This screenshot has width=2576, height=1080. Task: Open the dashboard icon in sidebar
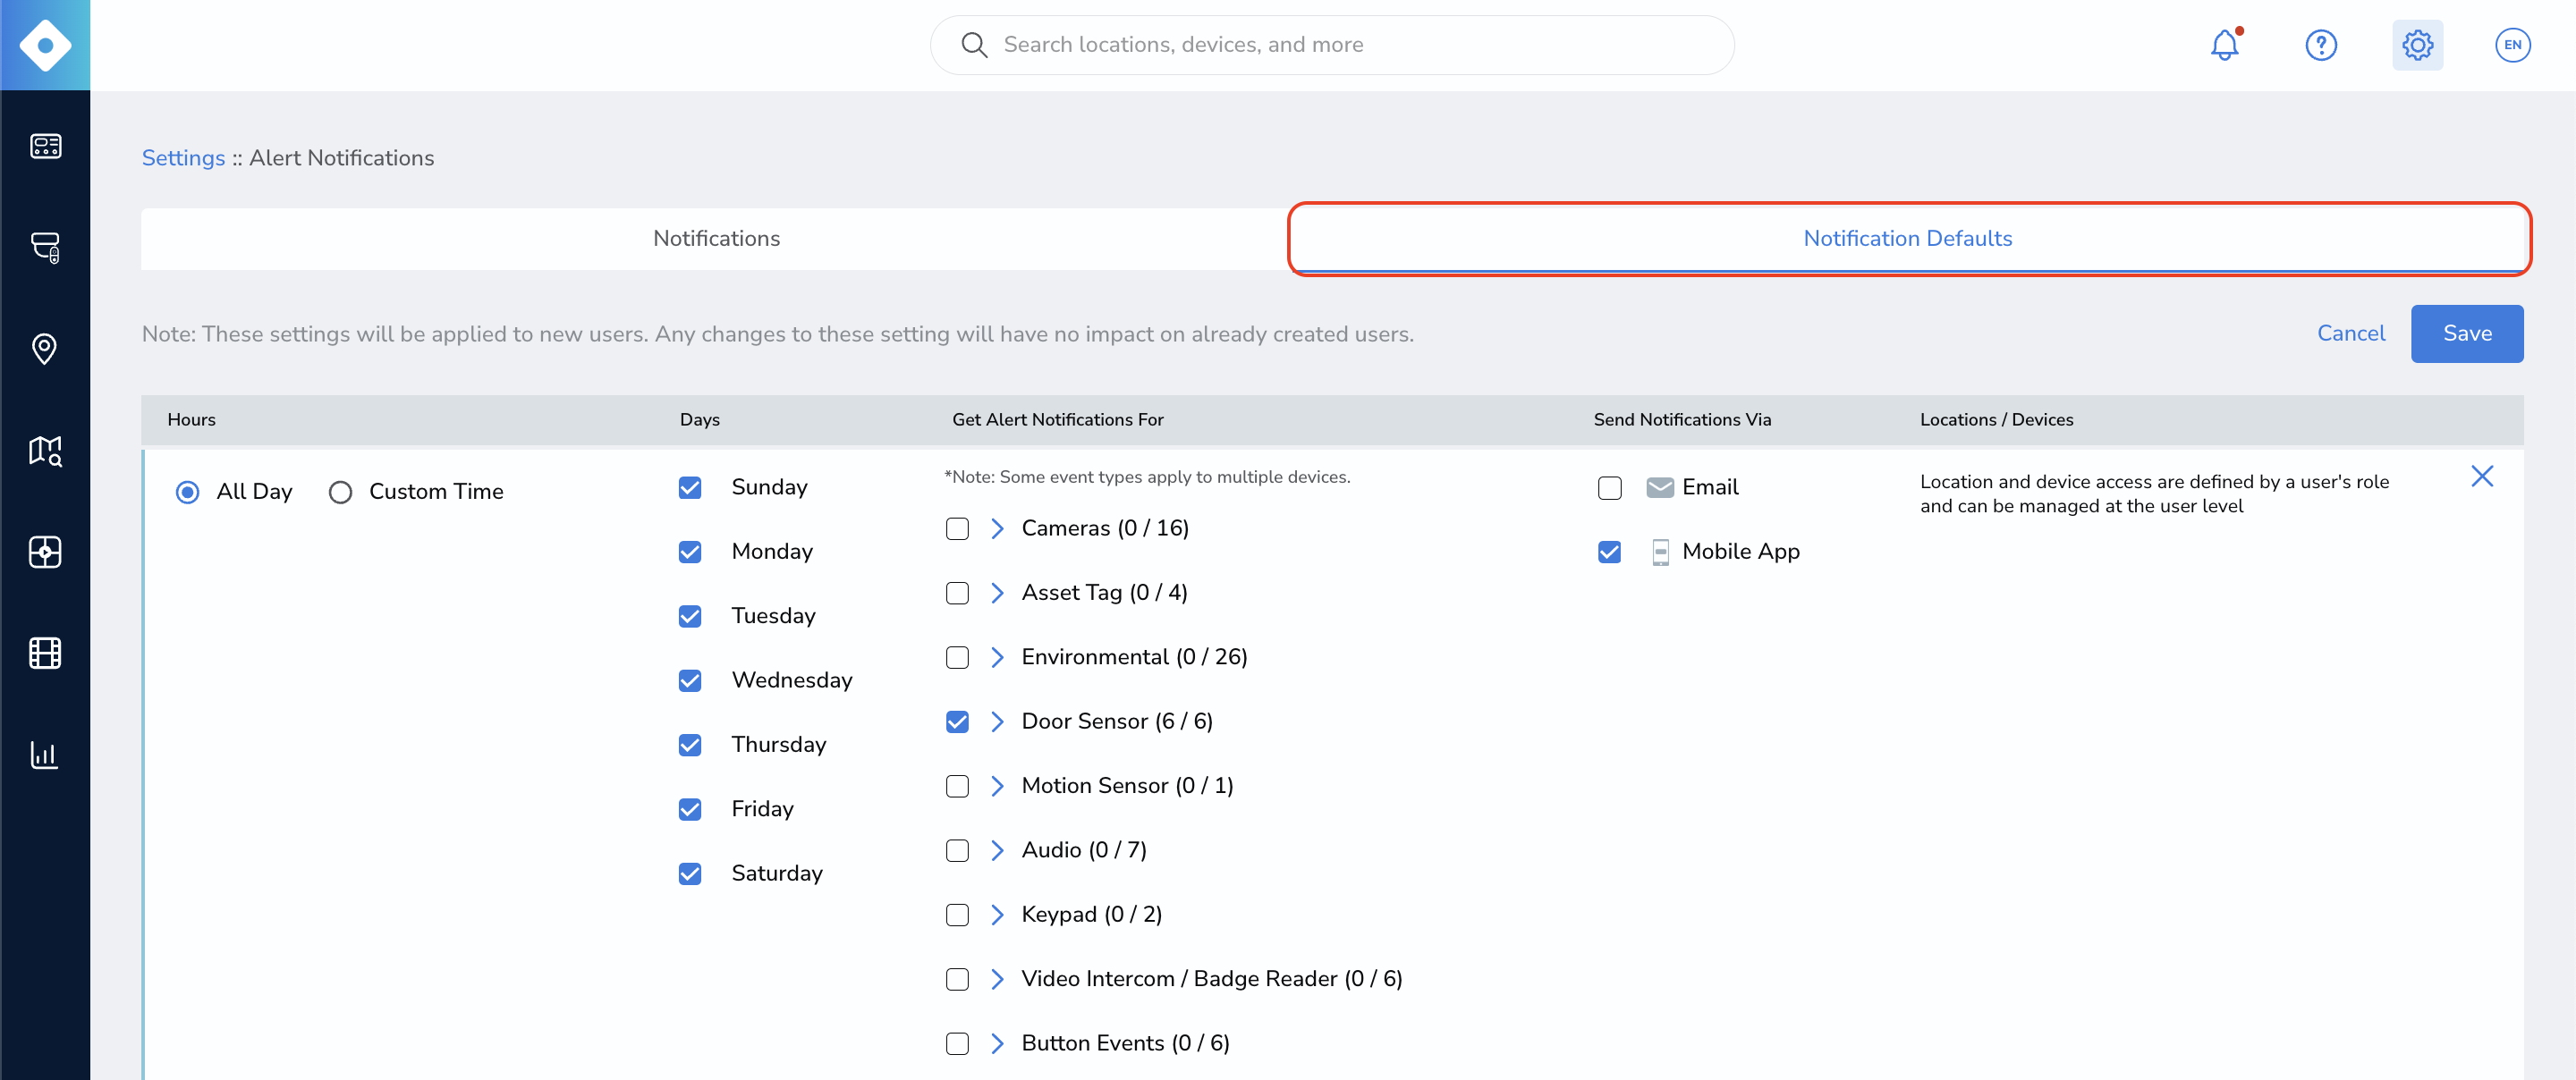coord(45,146)
